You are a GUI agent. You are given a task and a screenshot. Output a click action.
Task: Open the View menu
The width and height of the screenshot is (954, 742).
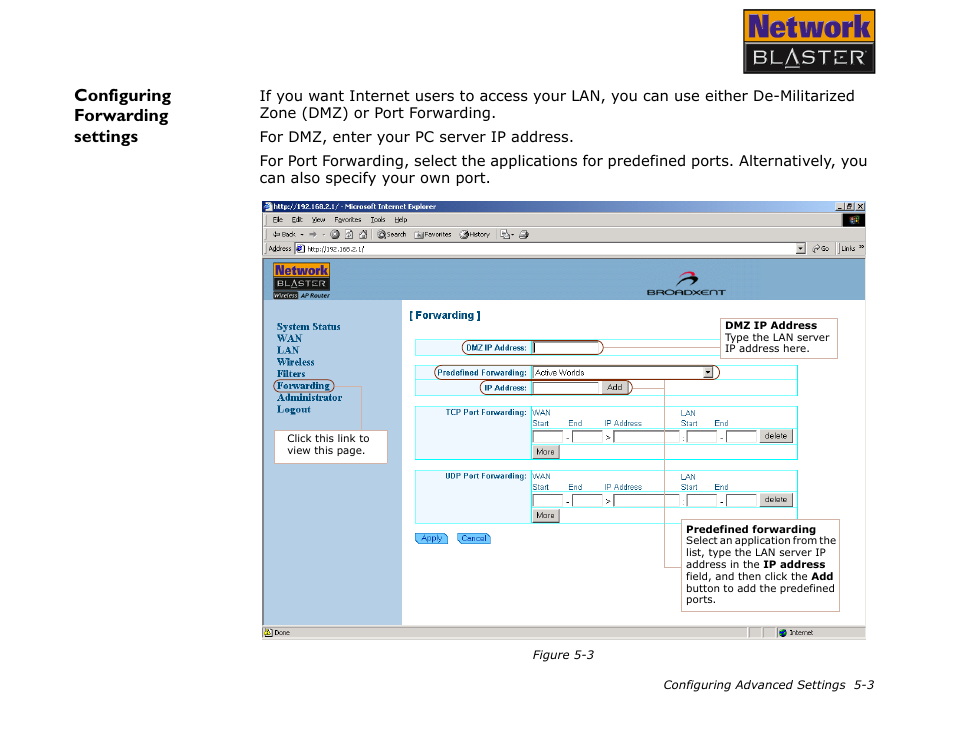point(318,220)
